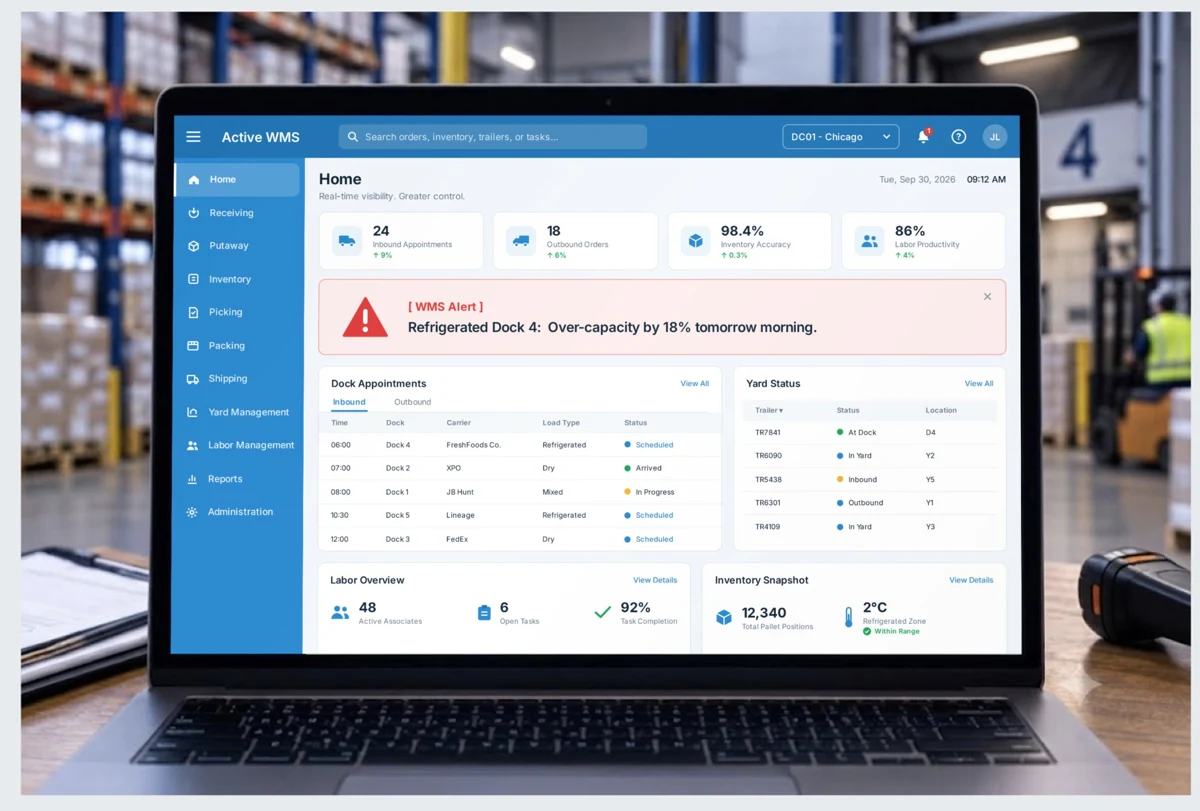Click the Task Completion checkmark icon
This screenshot has height=811, width=1200.
coord(602,612)
